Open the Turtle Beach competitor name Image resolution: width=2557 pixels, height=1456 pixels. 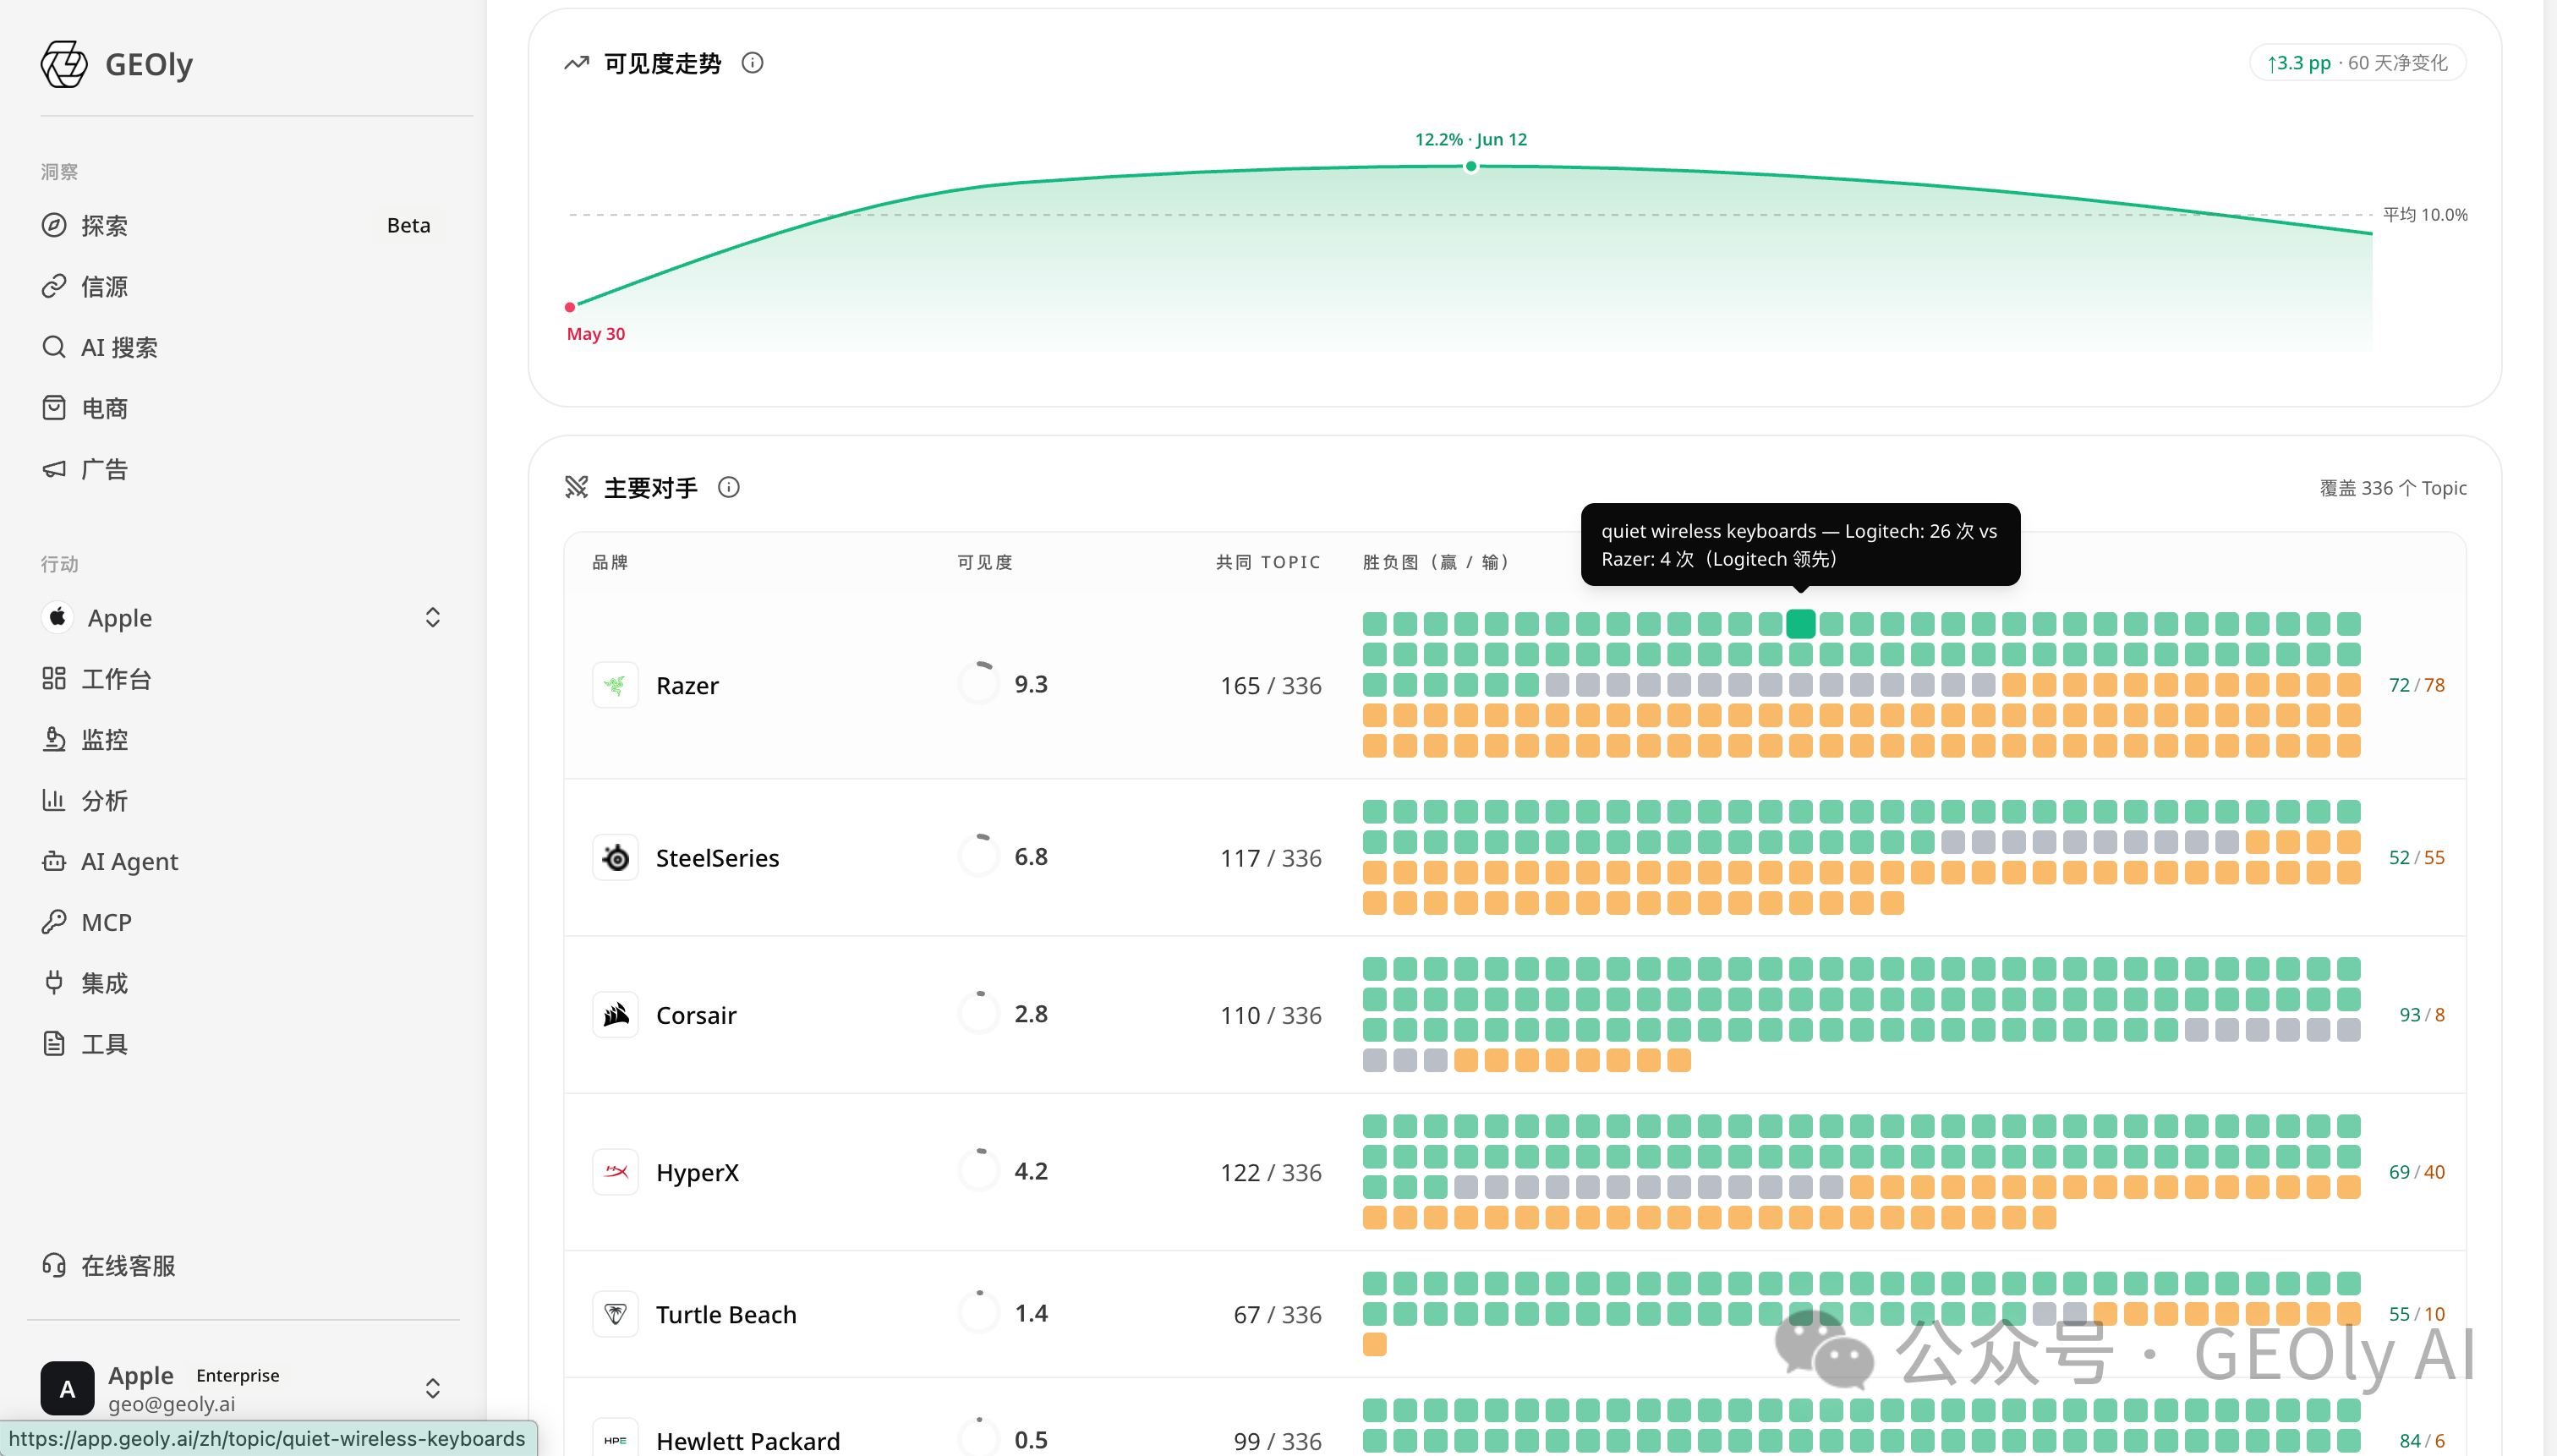726,1314
